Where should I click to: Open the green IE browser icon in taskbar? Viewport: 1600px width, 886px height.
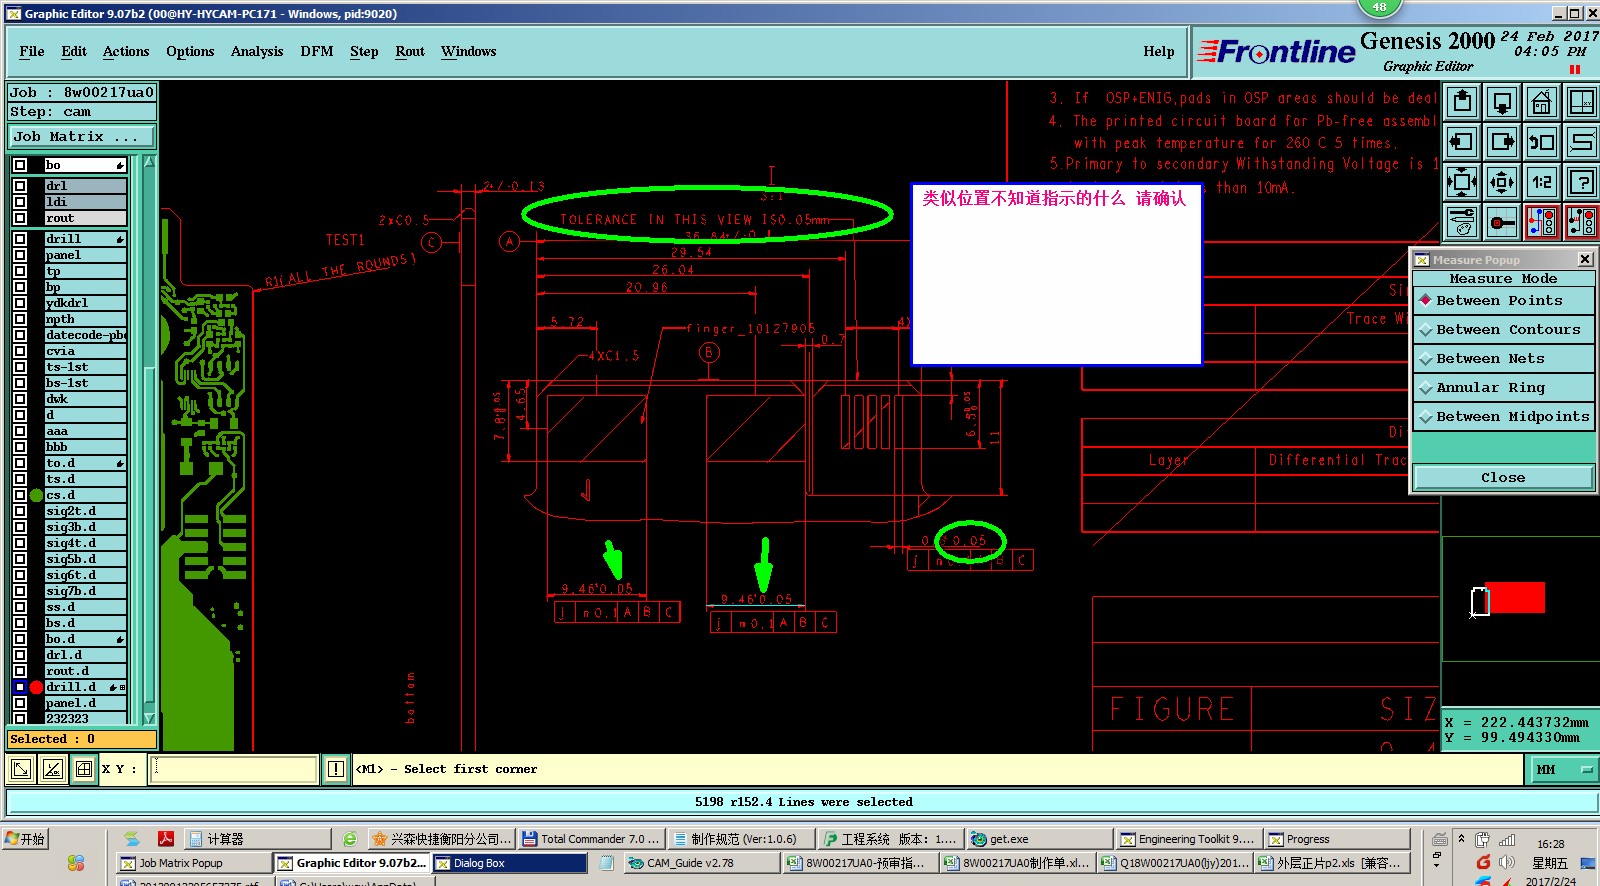(350, 839)
